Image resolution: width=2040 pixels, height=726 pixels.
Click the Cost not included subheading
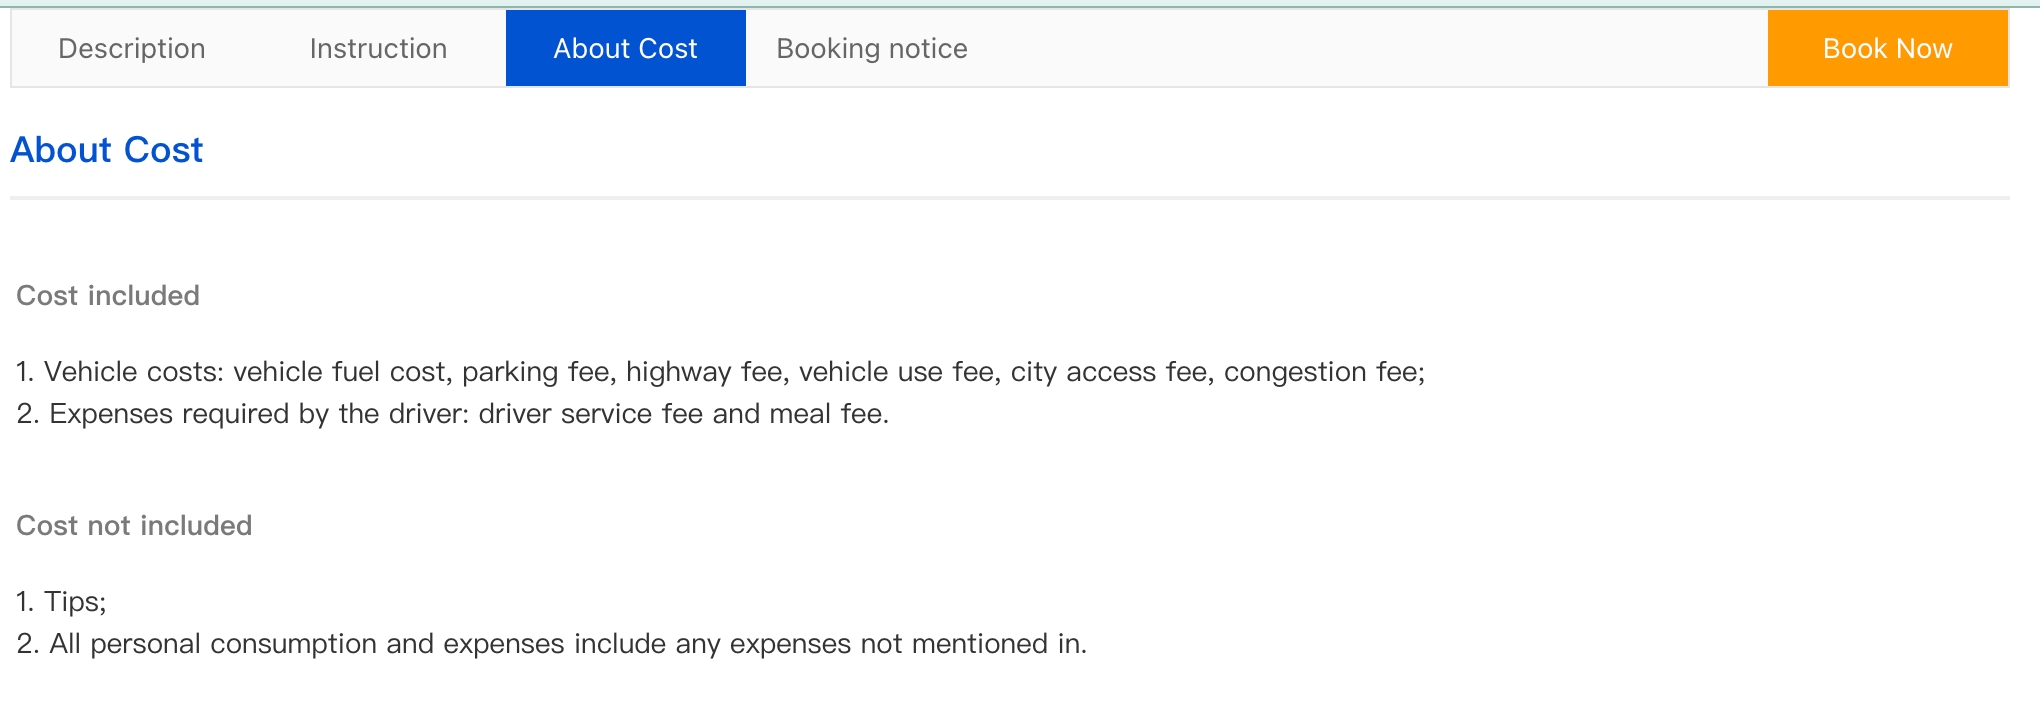pos(134,526)
